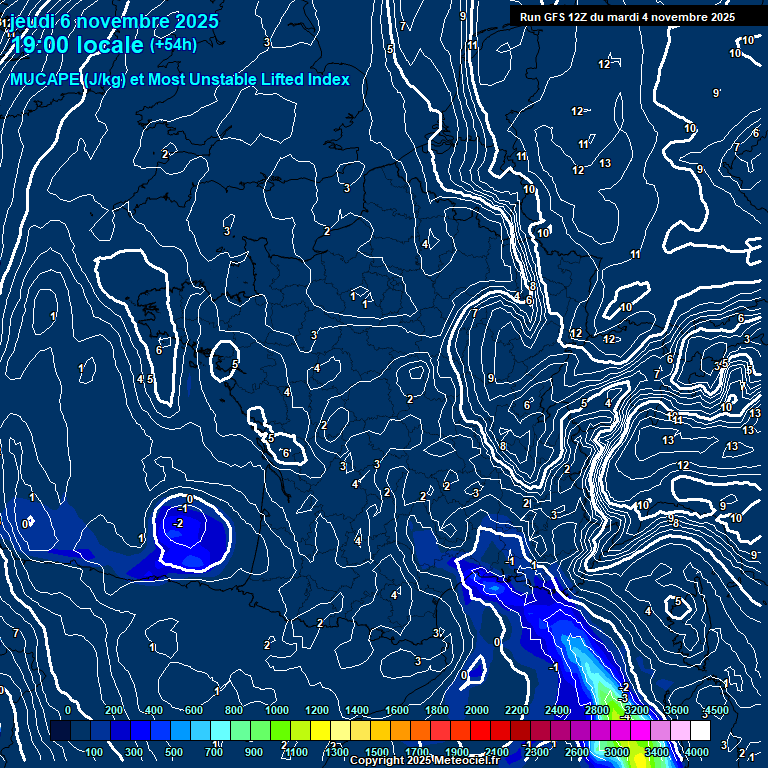The width and height of the screenshot is (768, 768).
Task: Click the 'Run GFS 12Z du mardi 4 novembre 2025' header
Action: [x=627, y=17]
